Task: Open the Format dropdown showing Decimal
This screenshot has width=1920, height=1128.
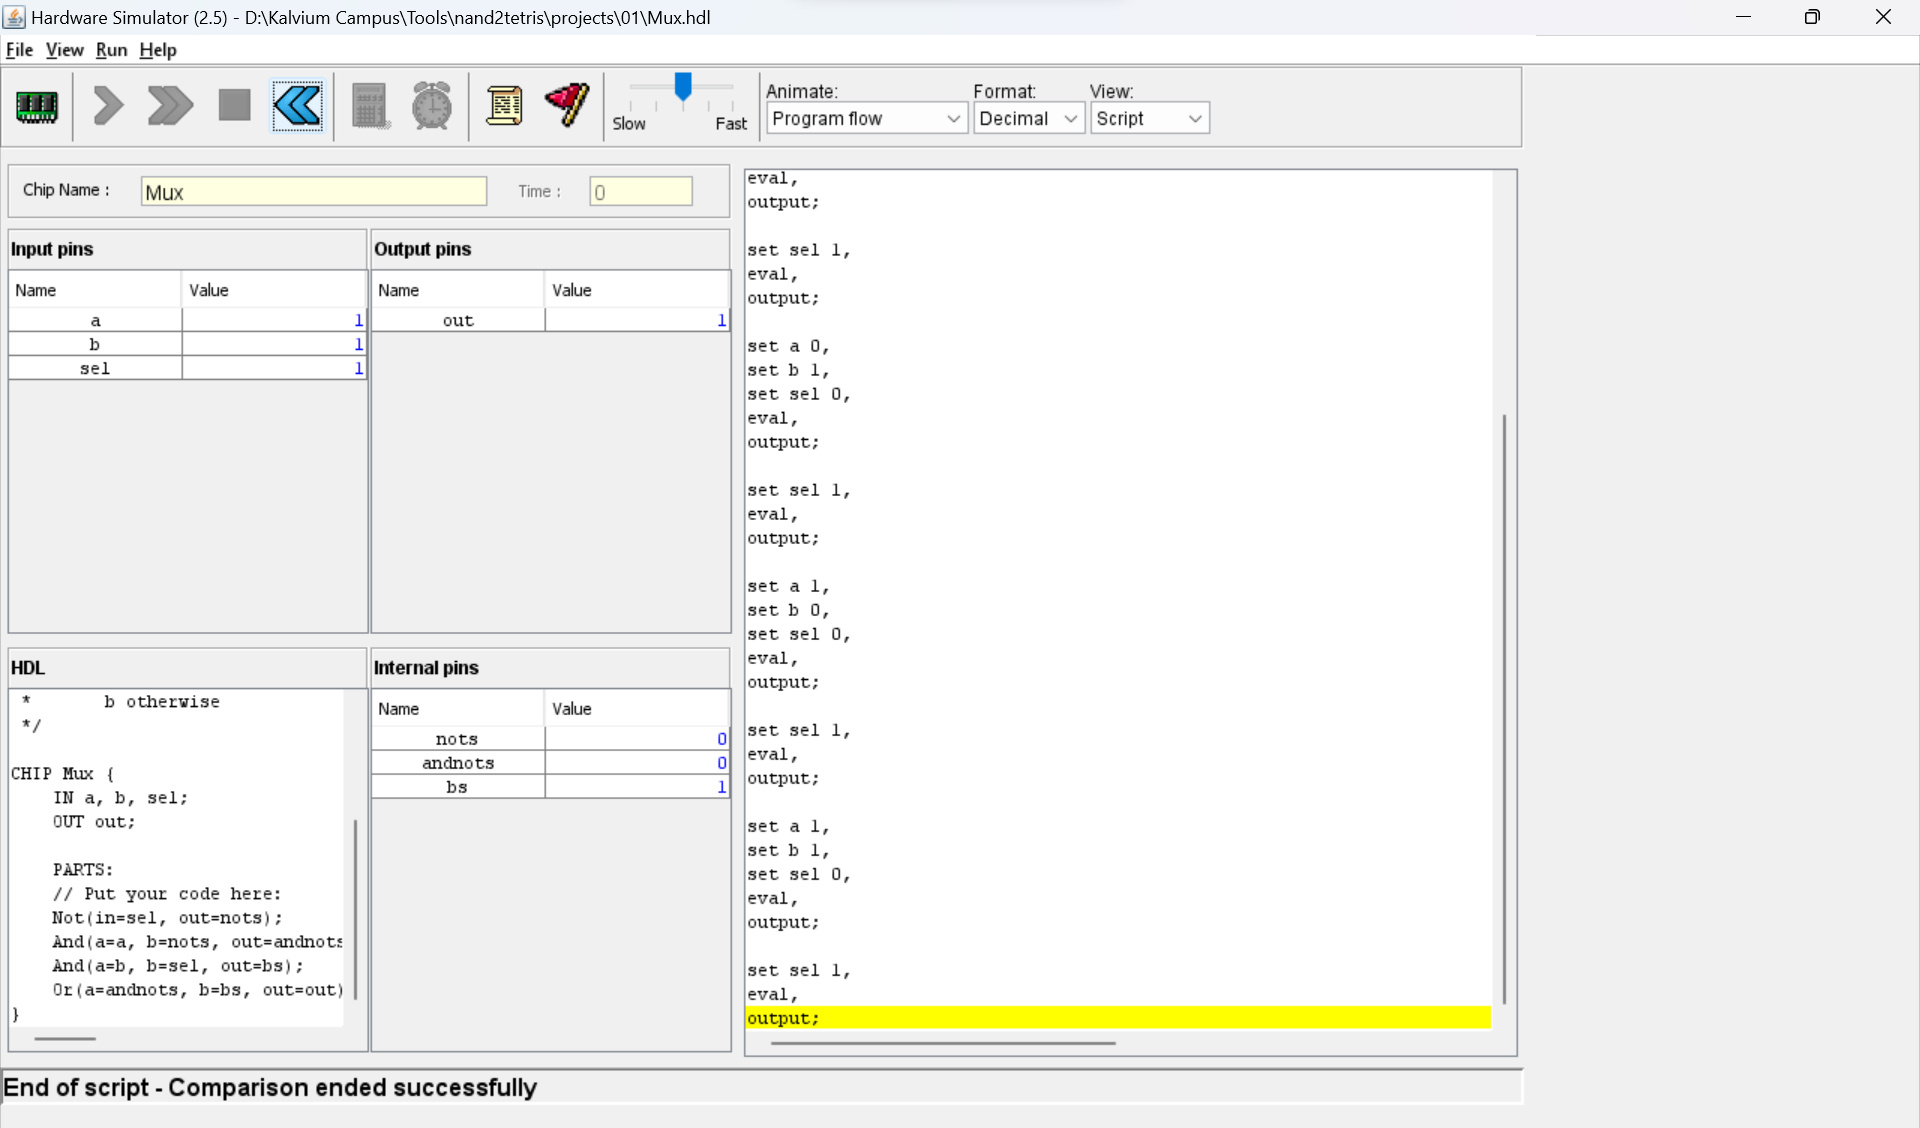Action: click(x=1028, y=118)
